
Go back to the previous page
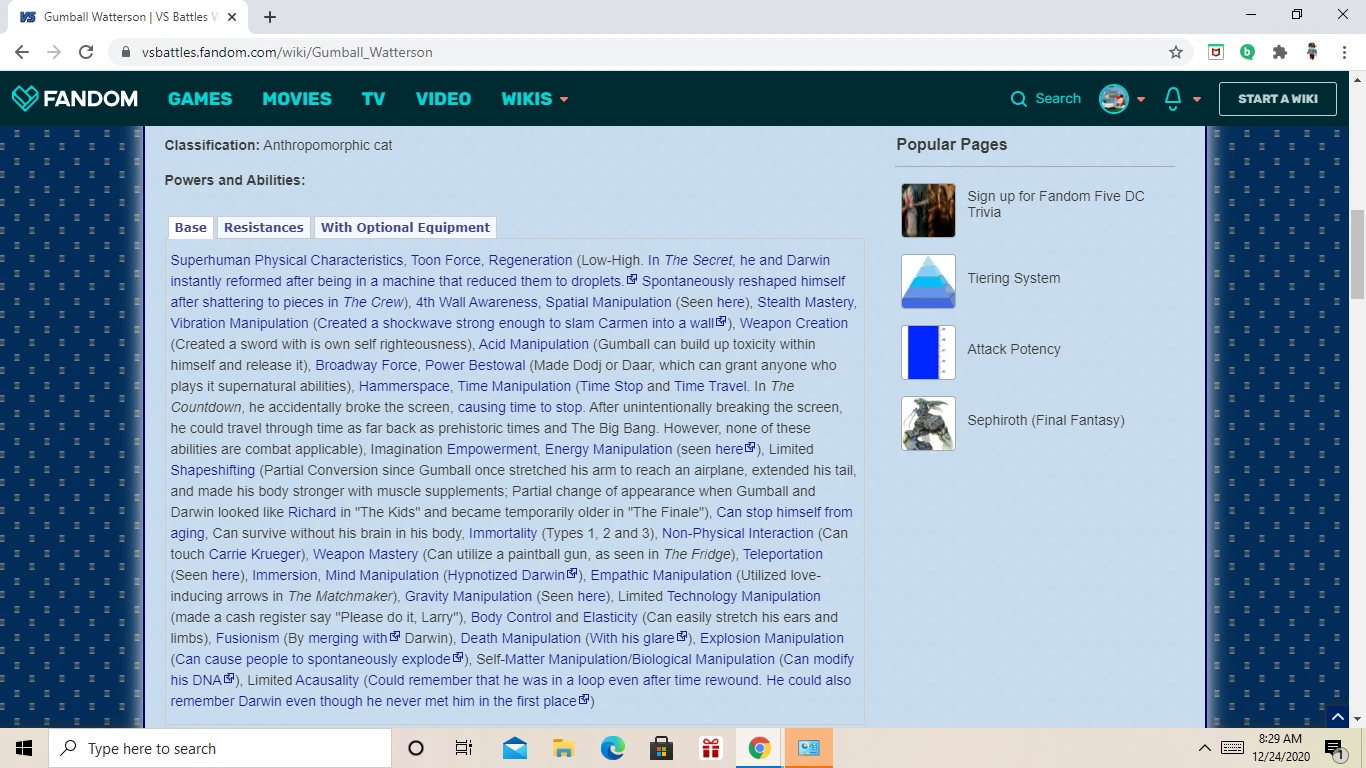tap(22, 52)
